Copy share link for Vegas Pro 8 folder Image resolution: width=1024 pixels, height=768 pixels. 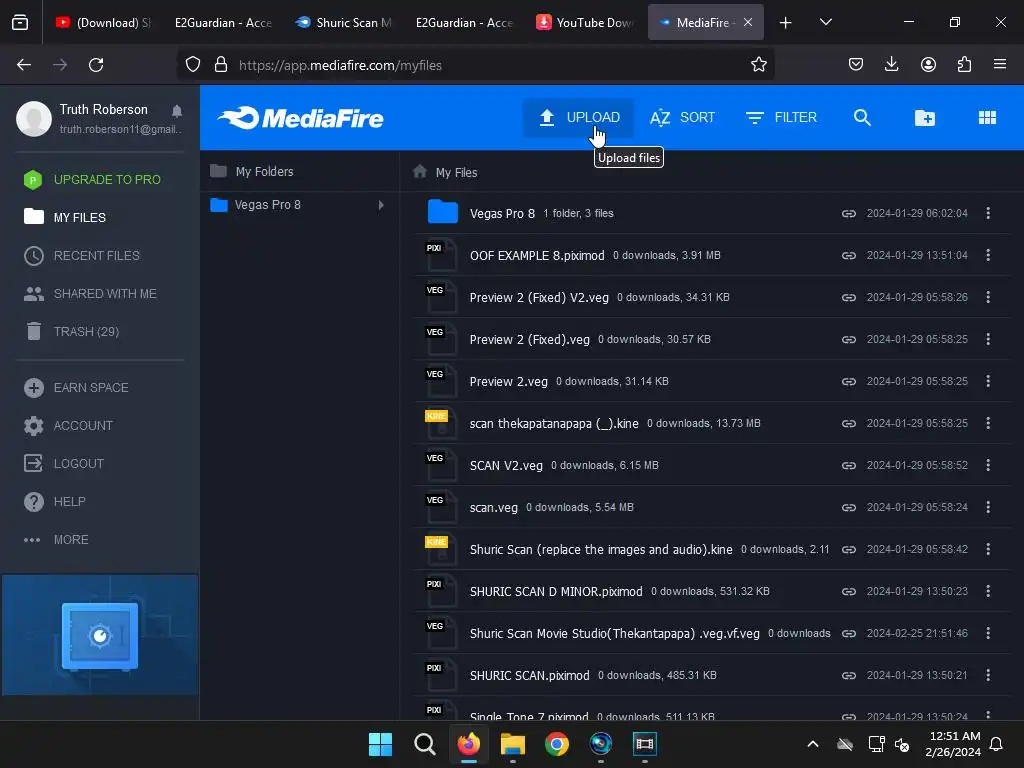pos(848,214)
